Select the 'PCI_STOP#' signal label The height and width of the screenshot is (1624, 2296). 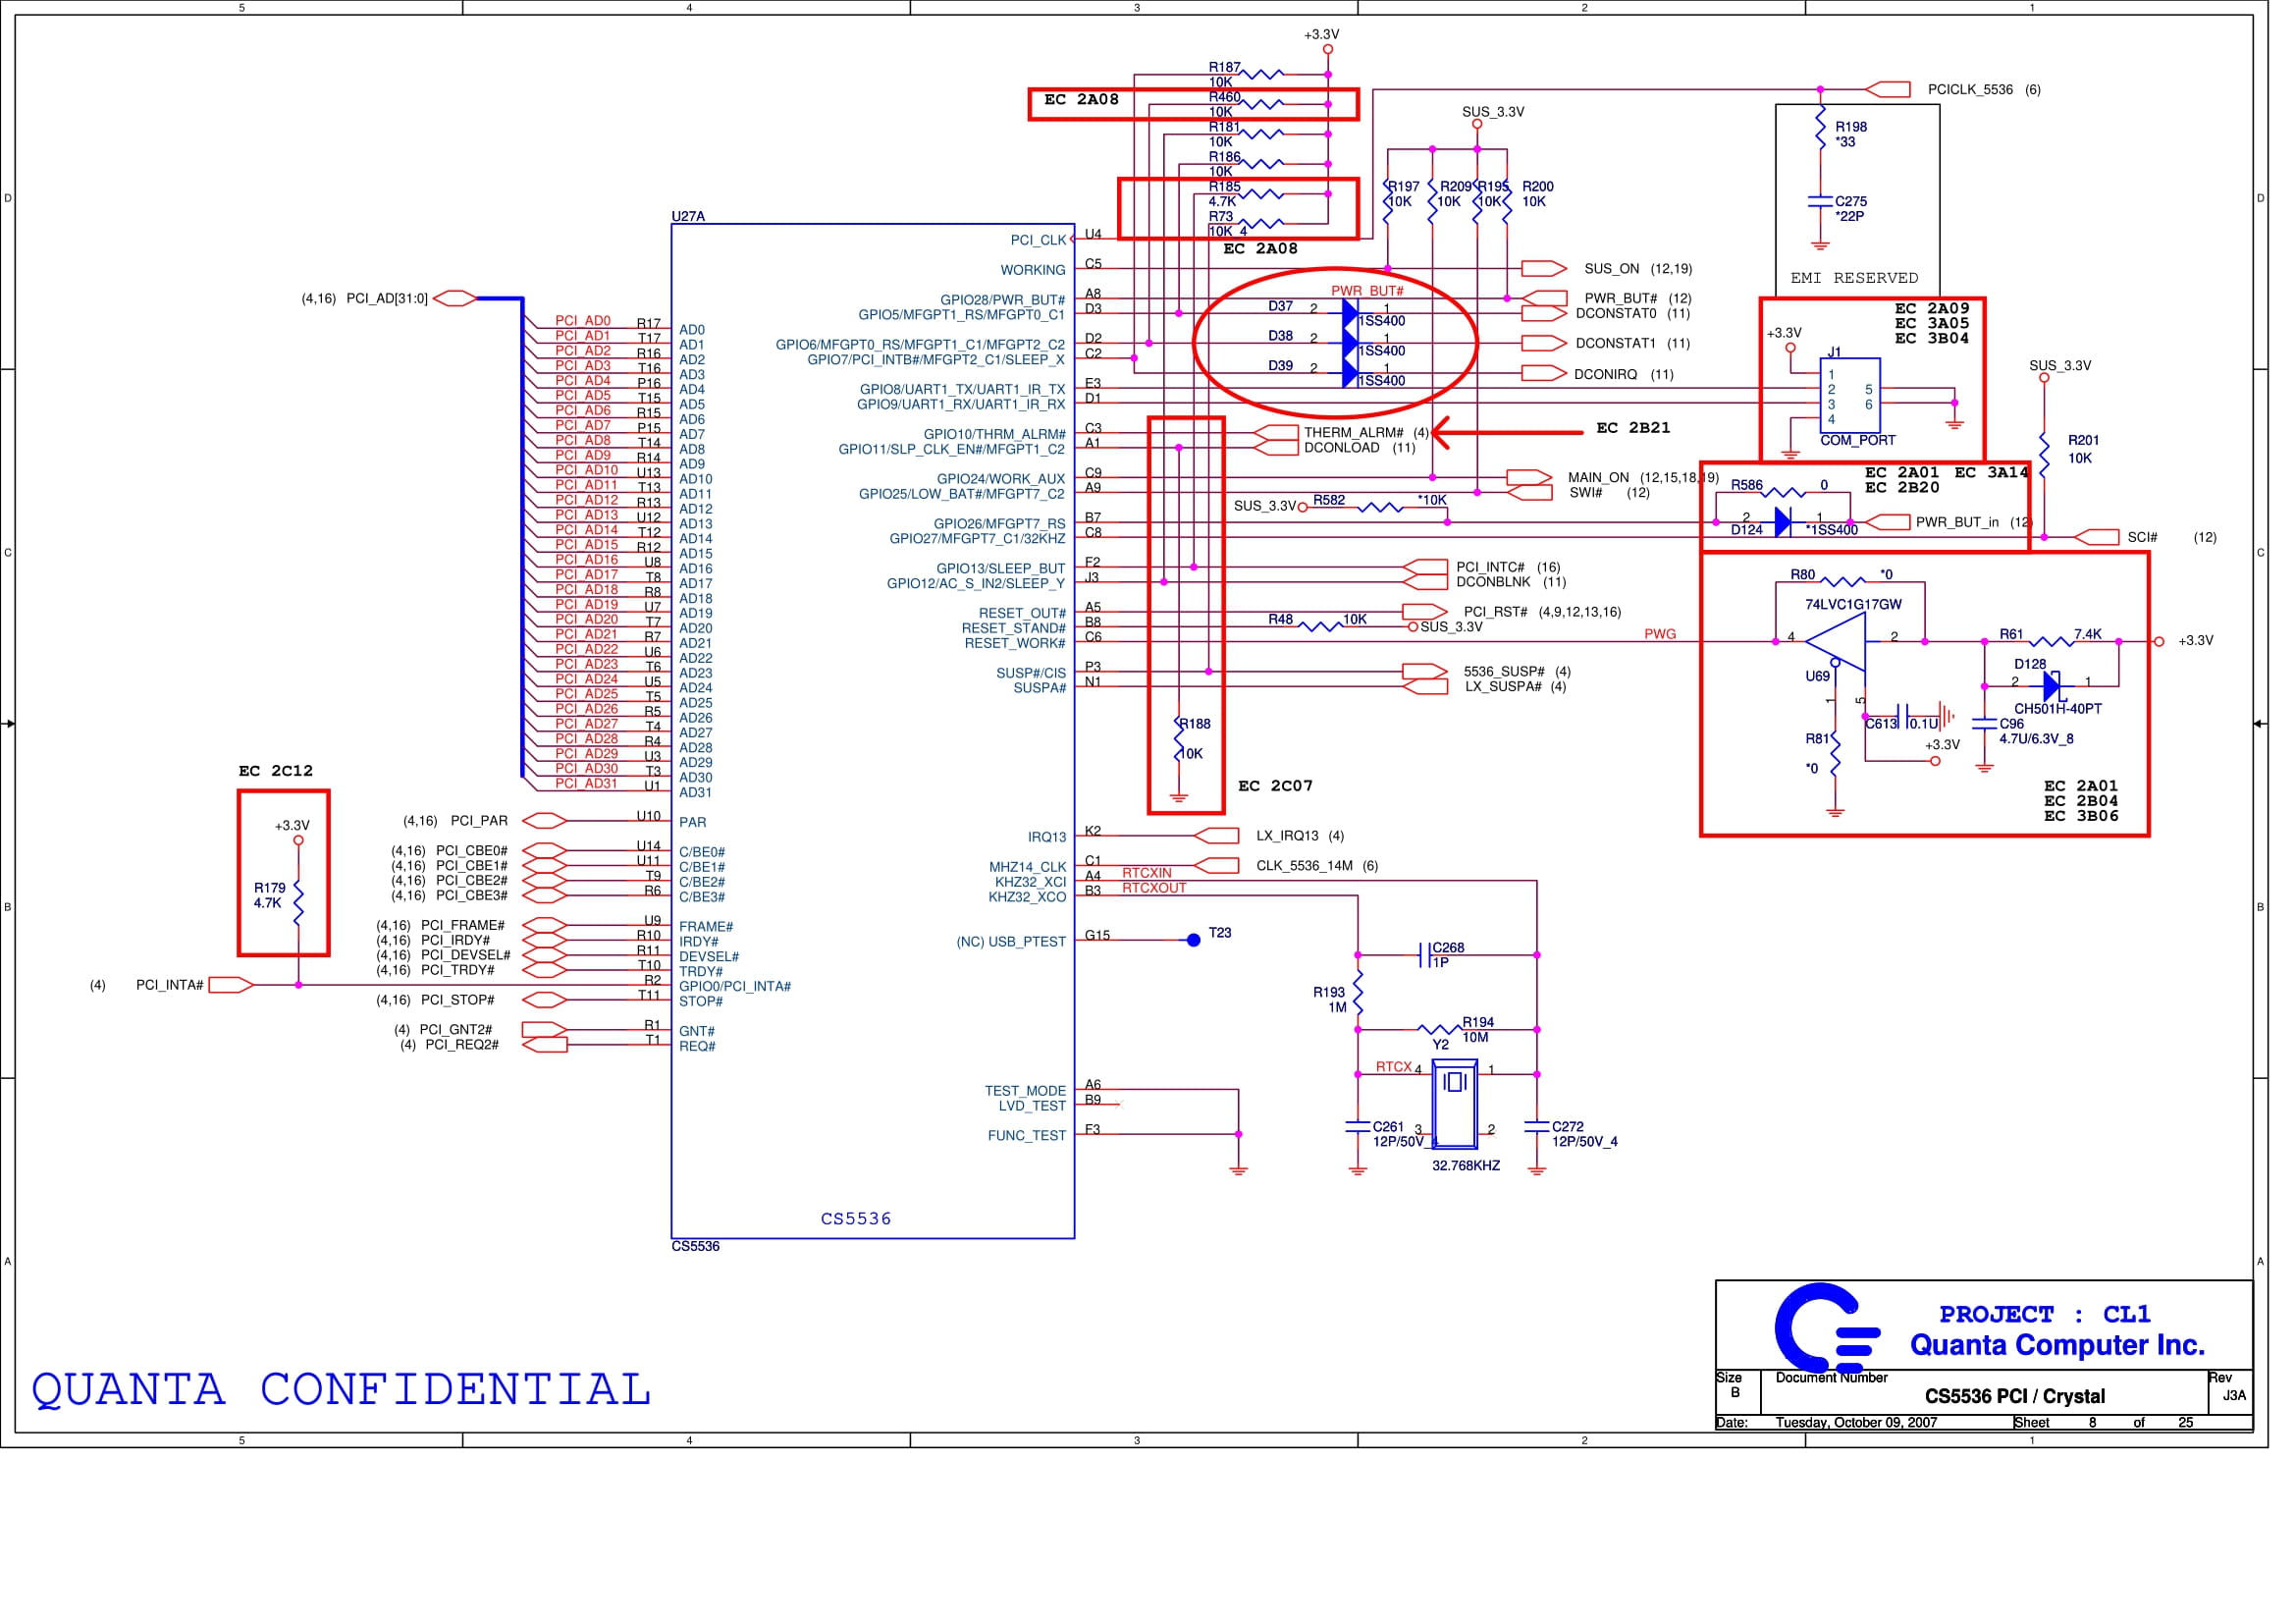point(457,1000)
